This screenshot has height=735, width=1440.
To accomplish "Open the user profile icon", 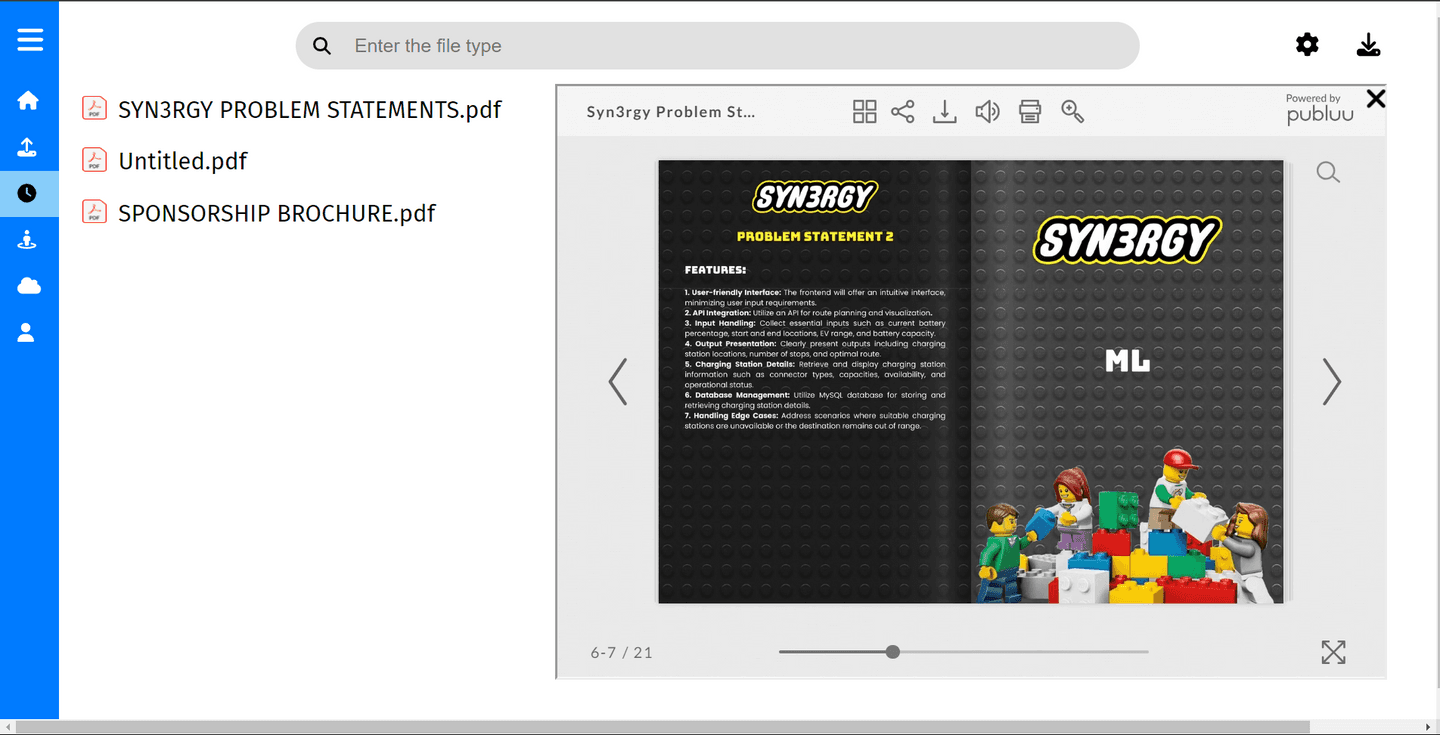I will click(x=27, y=332).
